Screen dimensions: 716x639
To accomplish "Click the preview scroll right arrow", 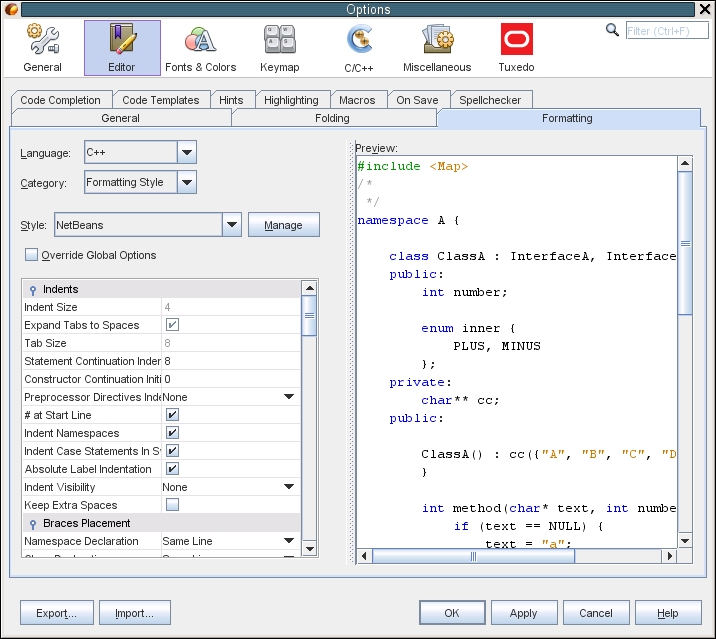I will pos(669,556).
